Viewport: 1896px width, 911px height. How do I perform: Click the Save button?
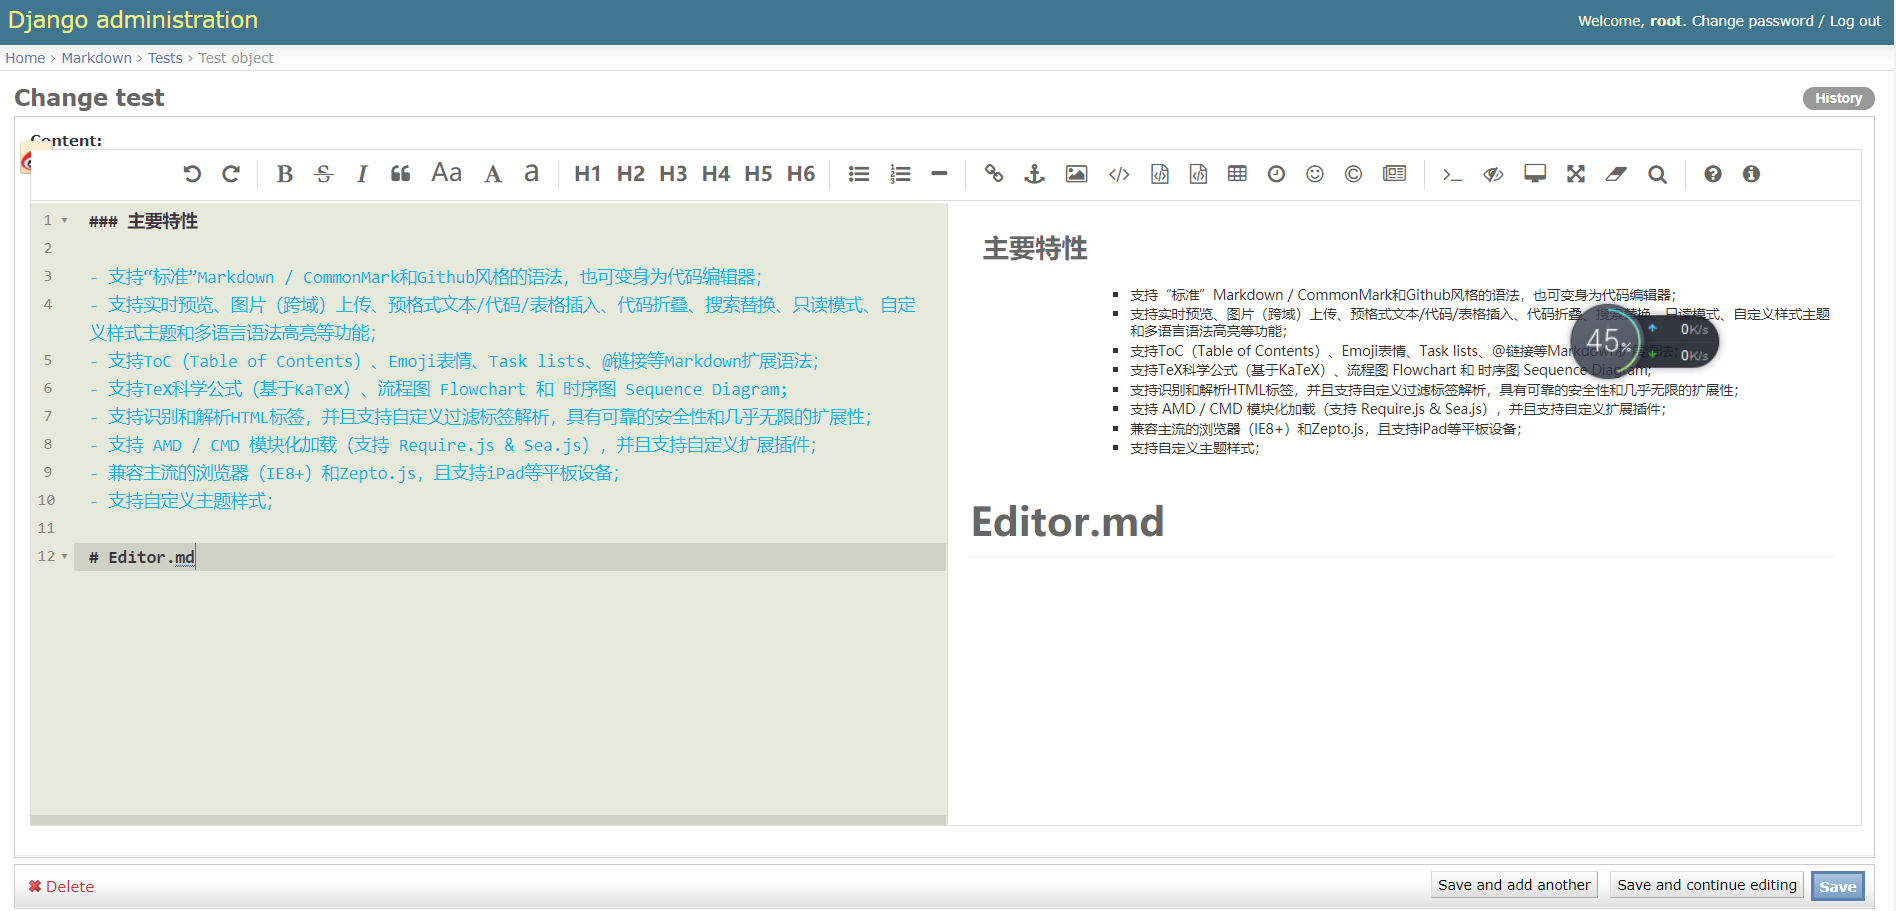point(1838,886)
